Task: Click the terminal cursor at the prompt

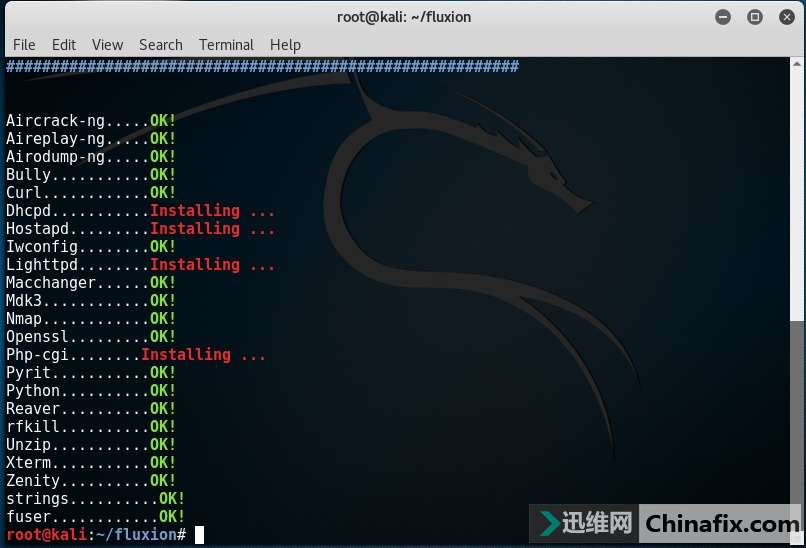Action: (199, 535)
